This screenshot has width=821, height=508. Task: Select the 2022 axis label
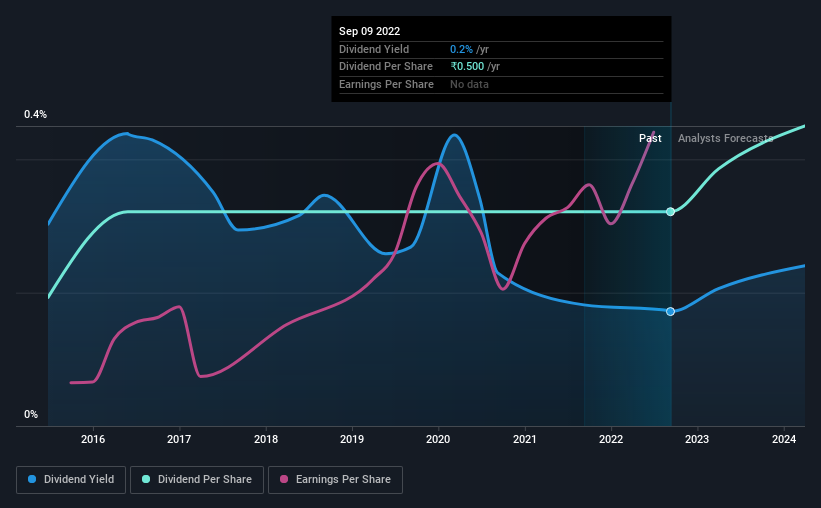coord(611,439)
